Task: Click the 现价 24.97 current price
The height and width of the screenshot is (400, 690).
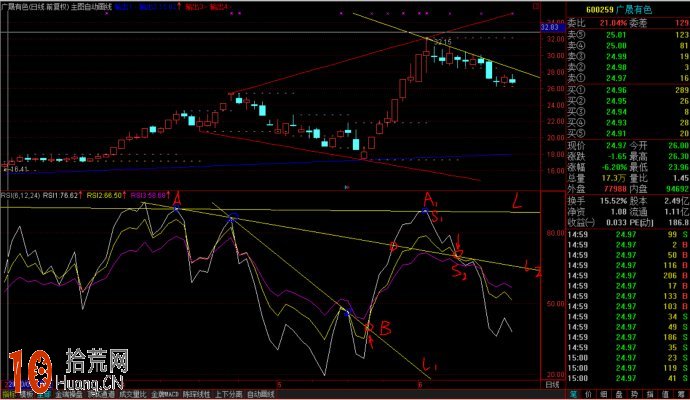Action: pos(616,145)
